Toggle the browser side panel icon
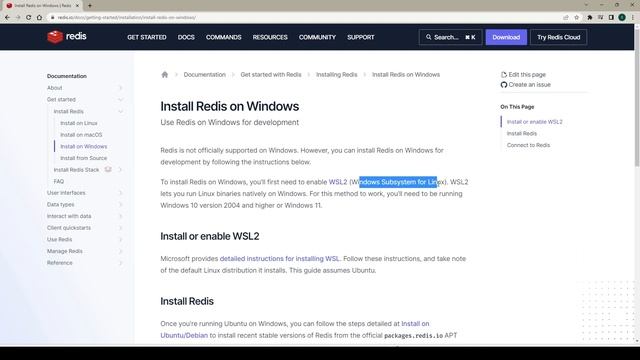 coord(611,18)
